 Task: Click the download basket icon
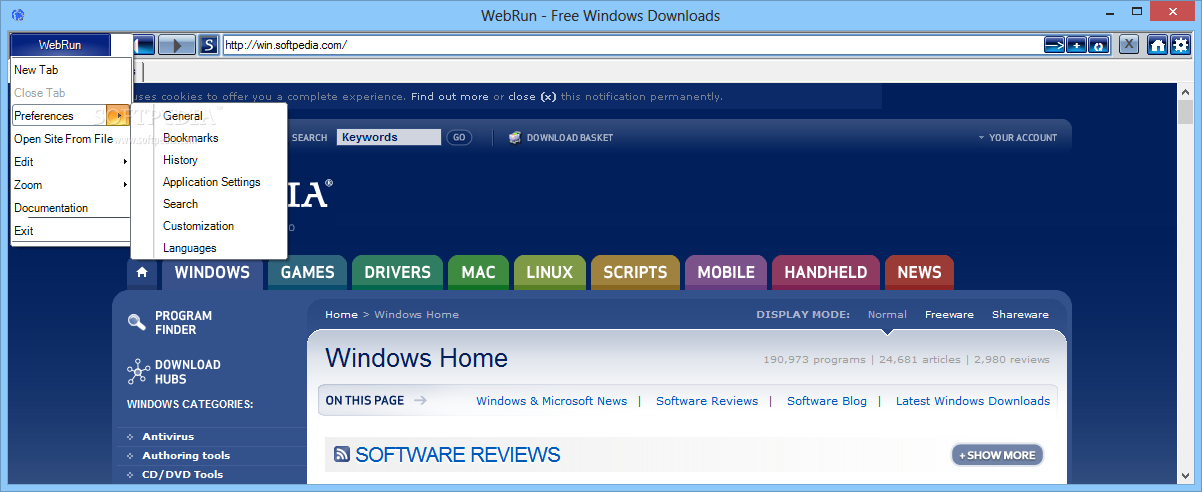[x=515, y=138]
